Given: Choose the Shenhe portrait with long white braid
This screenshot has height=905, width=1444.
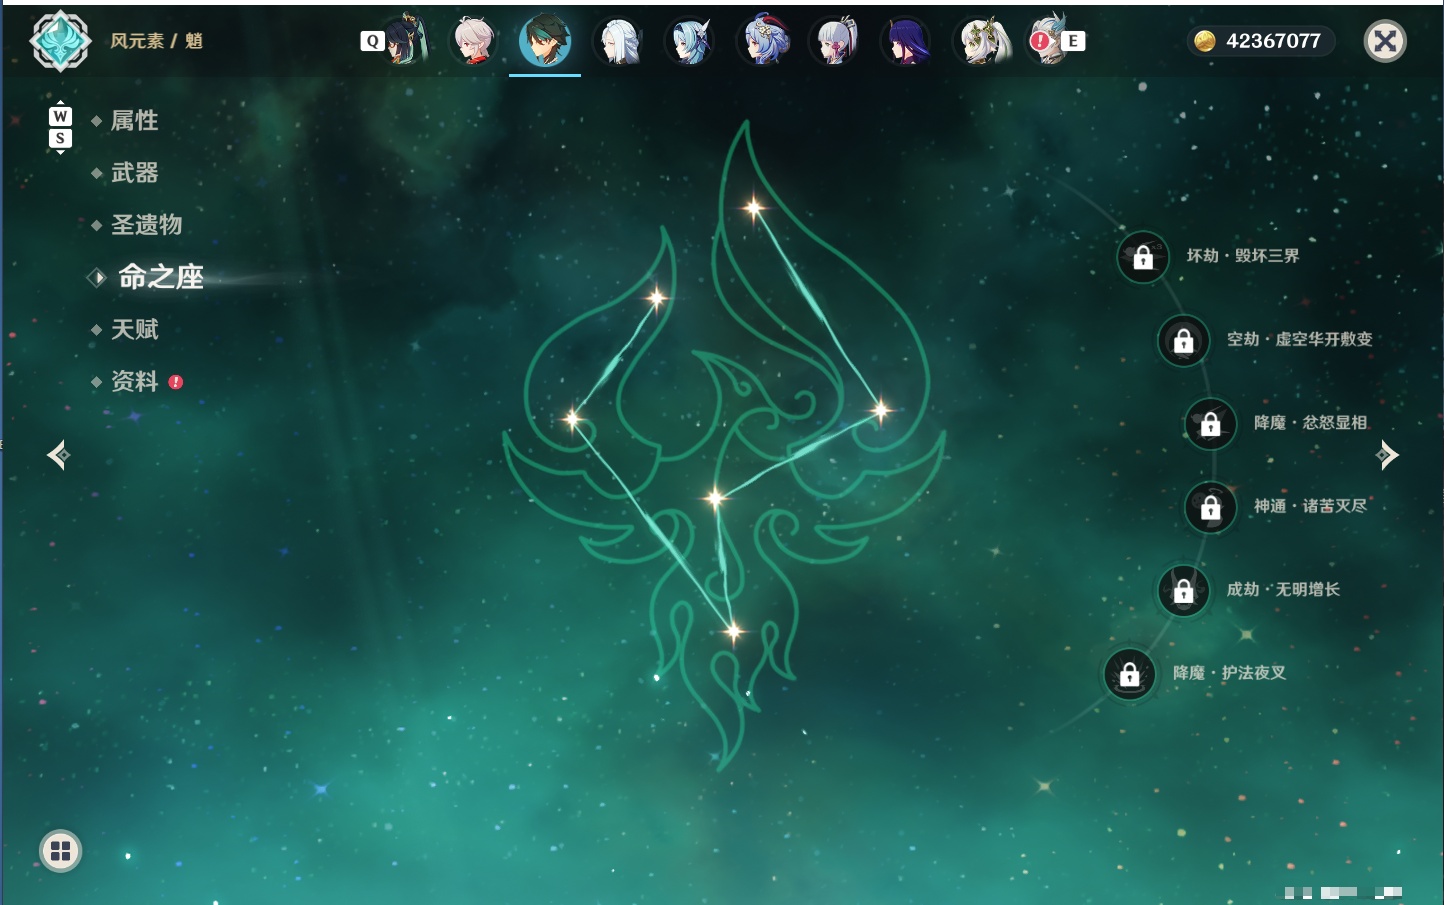Looking at the screenshot, I should 619,41.
